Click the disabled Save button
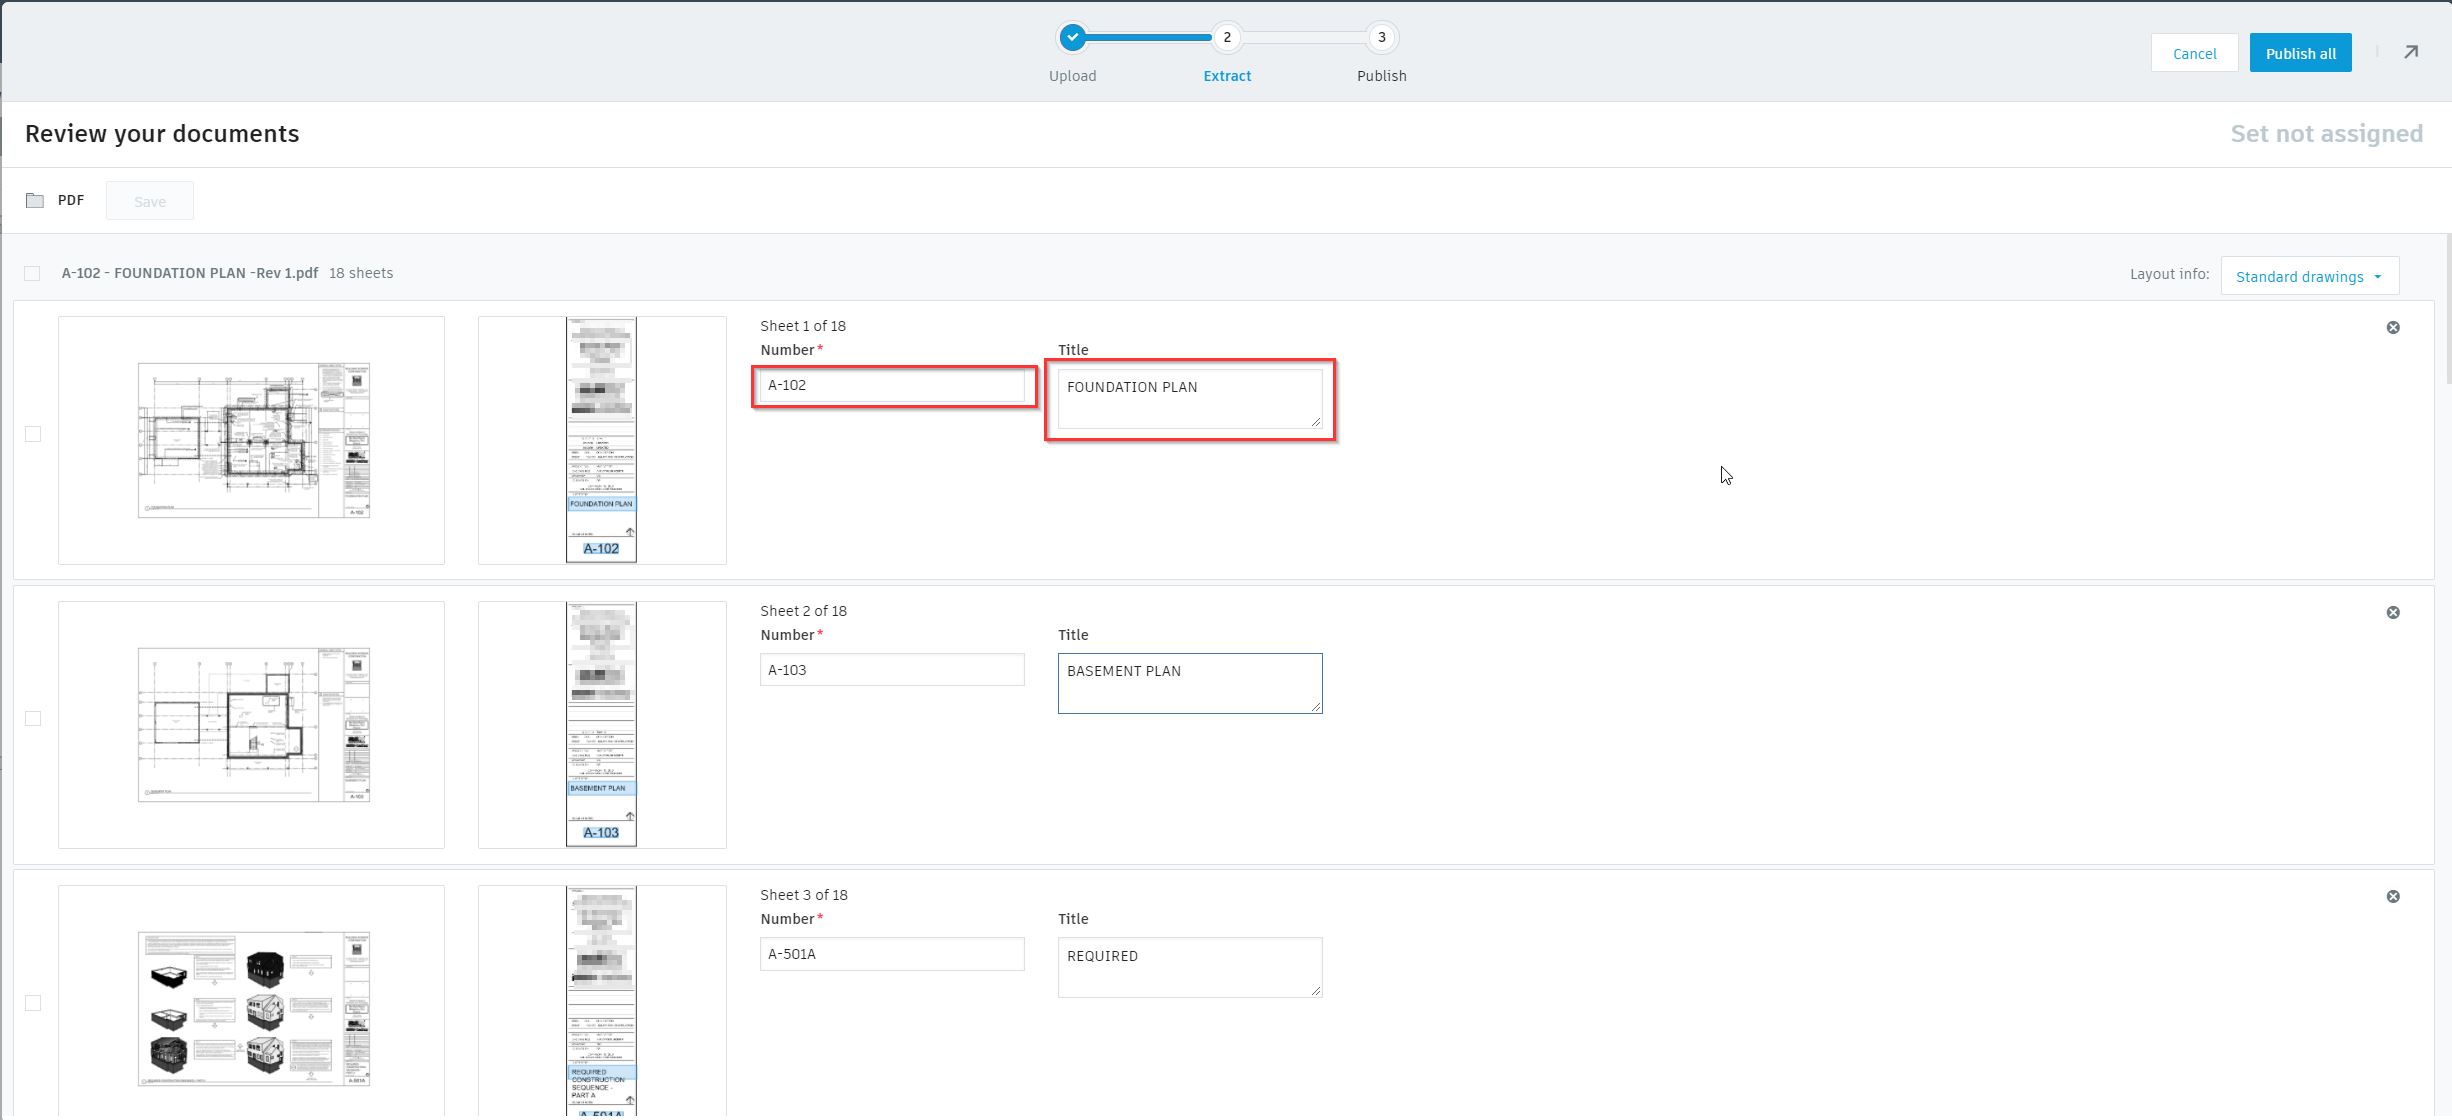Screen dimensions: 2452x1120 (150, 202)
